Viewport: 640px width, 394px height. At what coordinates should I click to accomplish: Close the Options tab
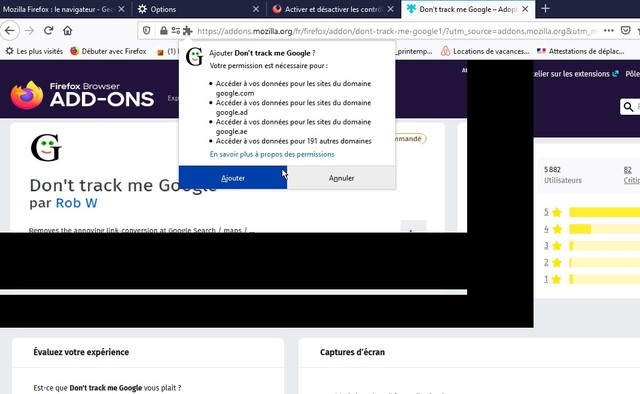256,9
